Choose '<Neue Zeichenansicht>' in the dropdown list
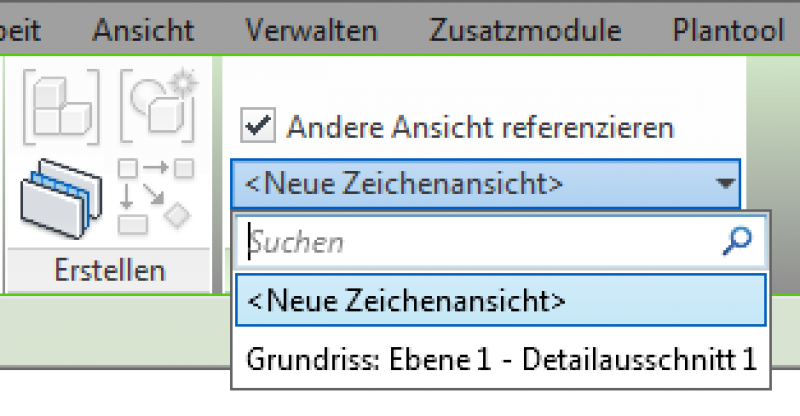The height and width of the screenshot is (416, 800). tap(500, 300)
